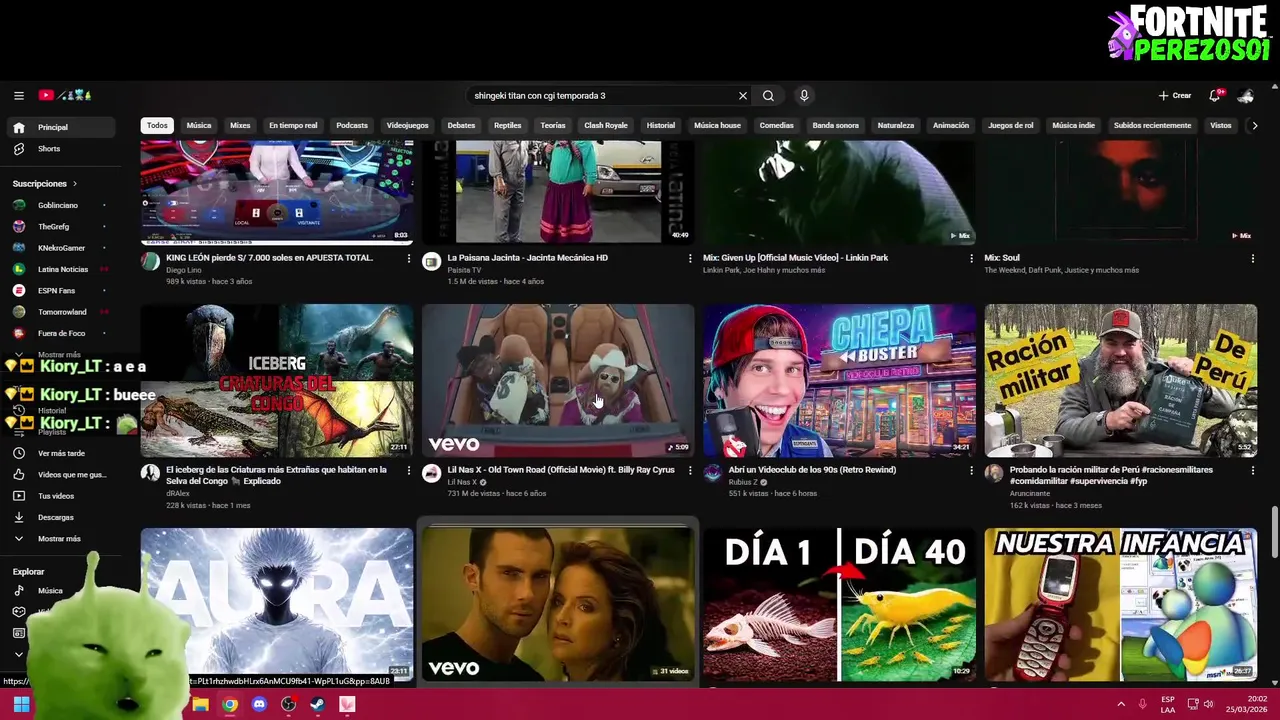Click the Crear button
The height and width of the screenshot is (720, 1280).
(1175, 96)
